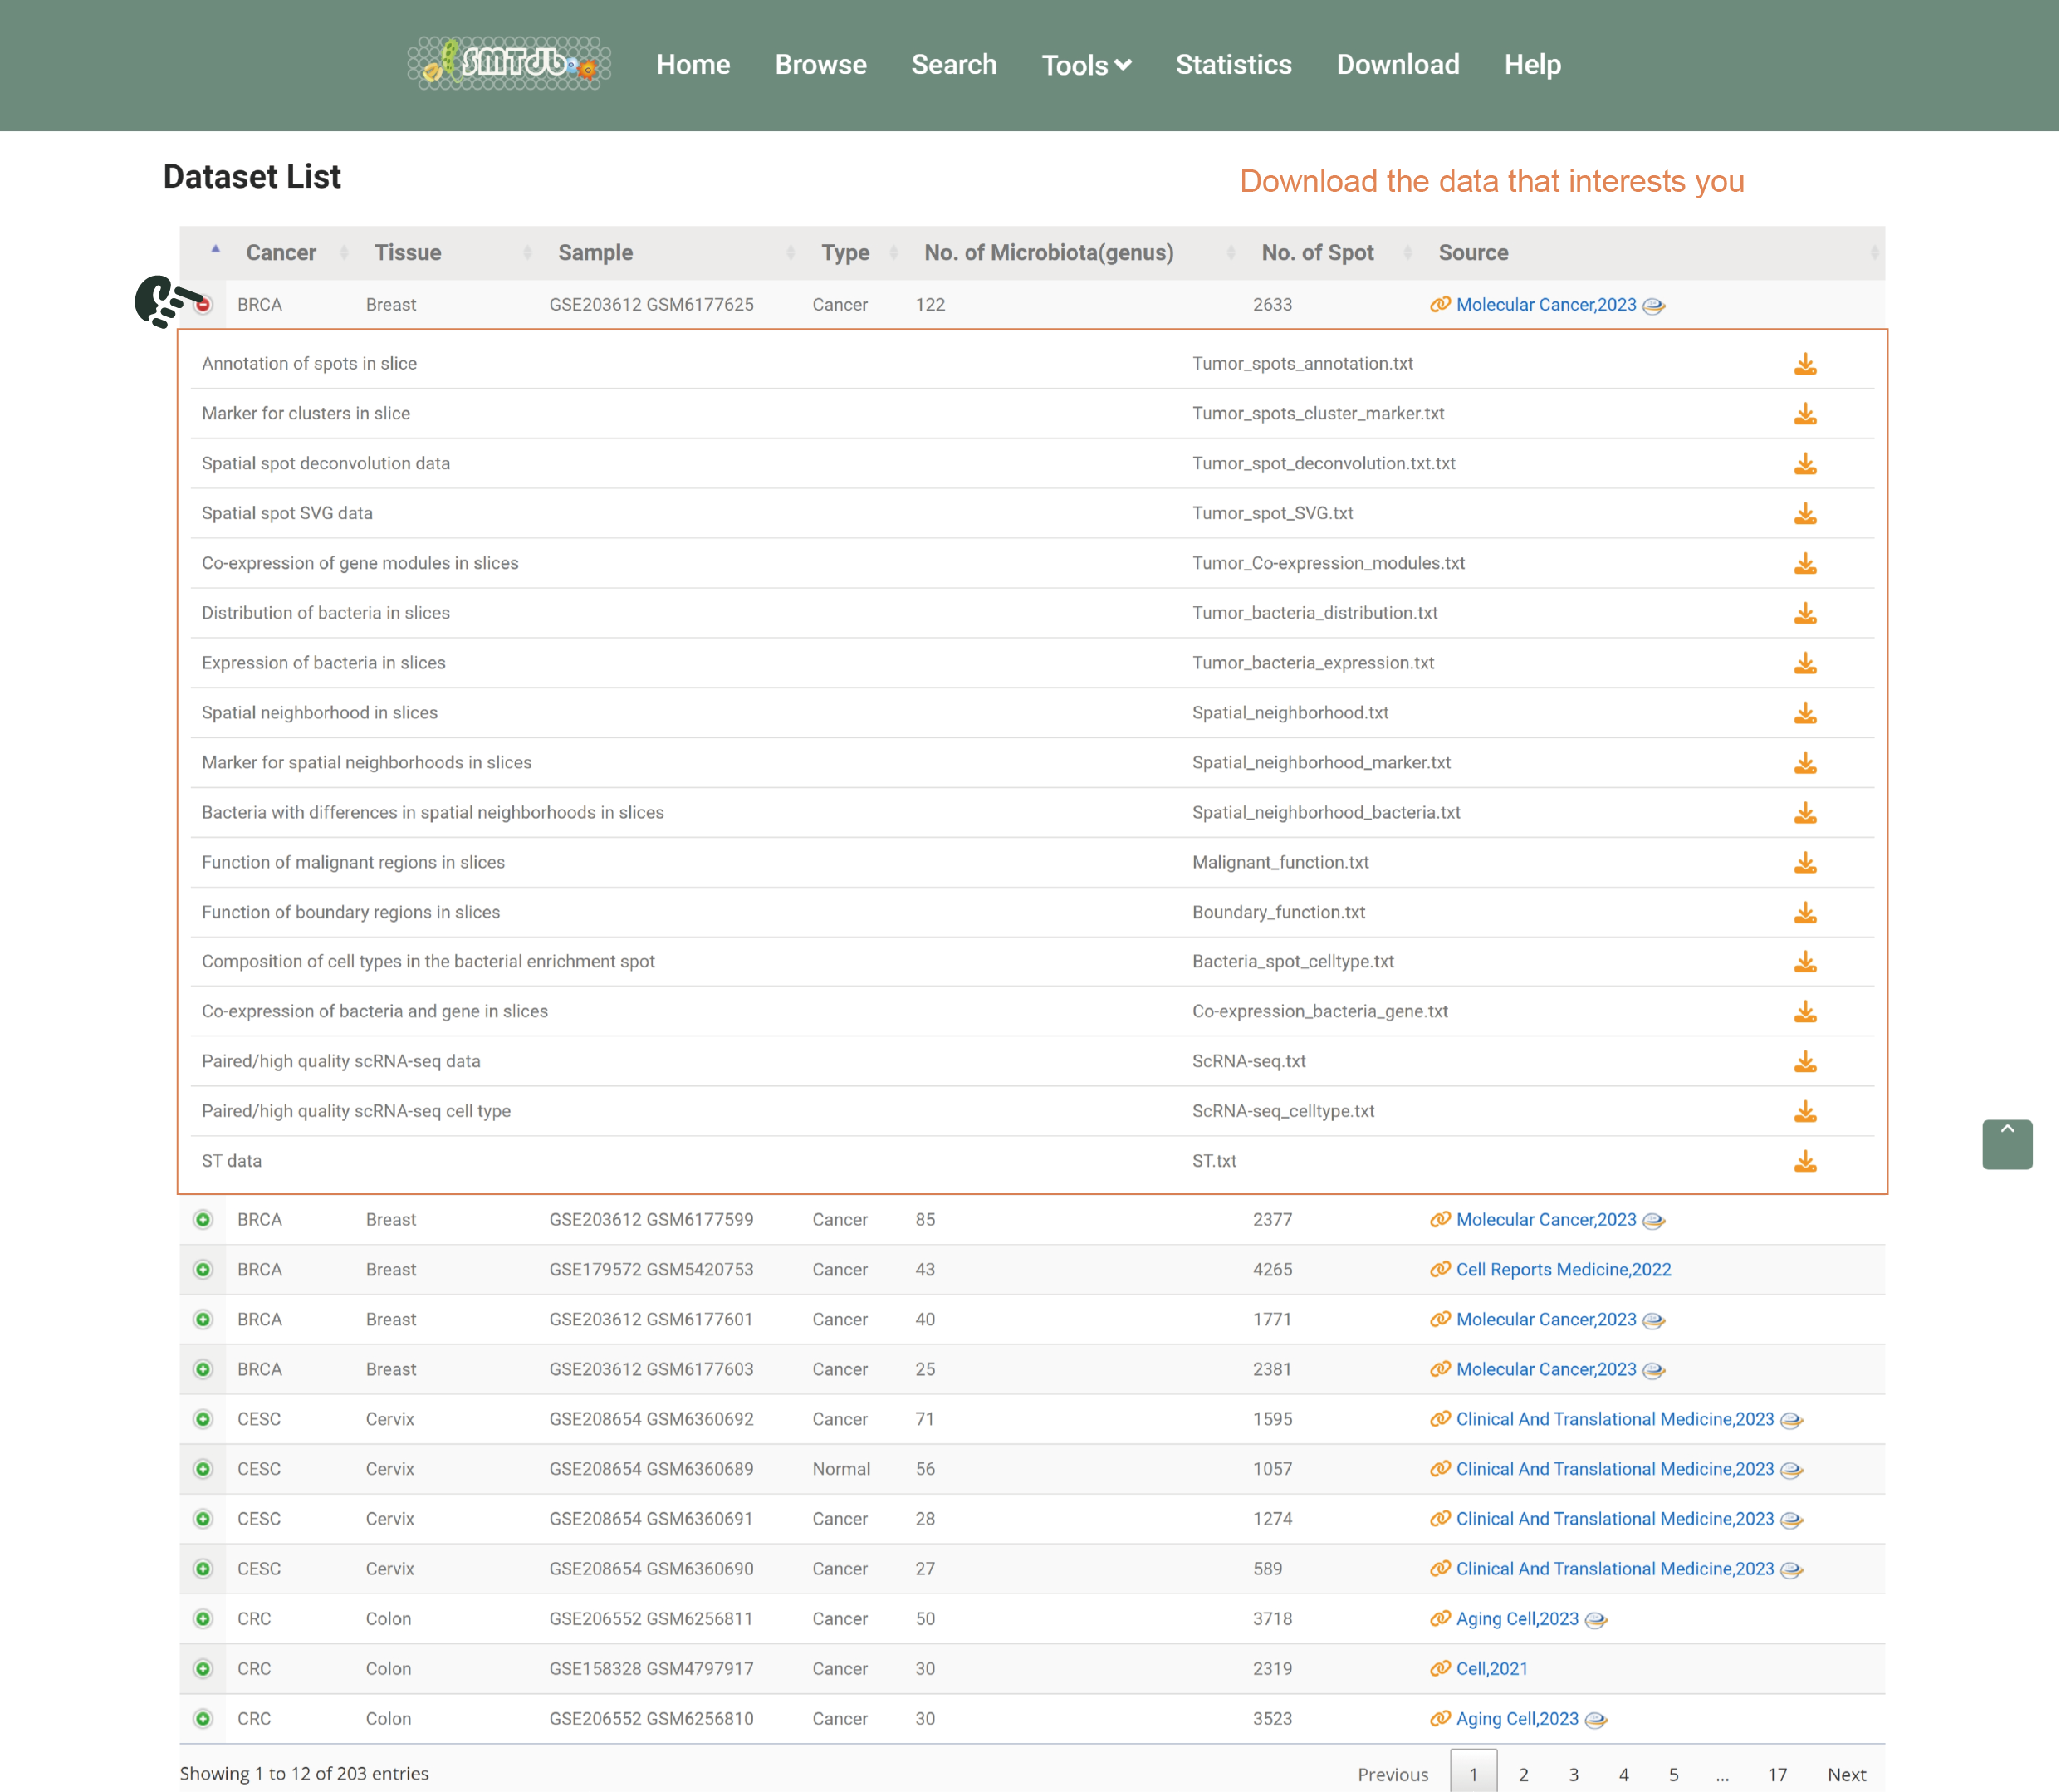Download Tumor_bacteria_expression.txt file
The height and width of the screenshot is (1792, 2061).
(1804, 664)
